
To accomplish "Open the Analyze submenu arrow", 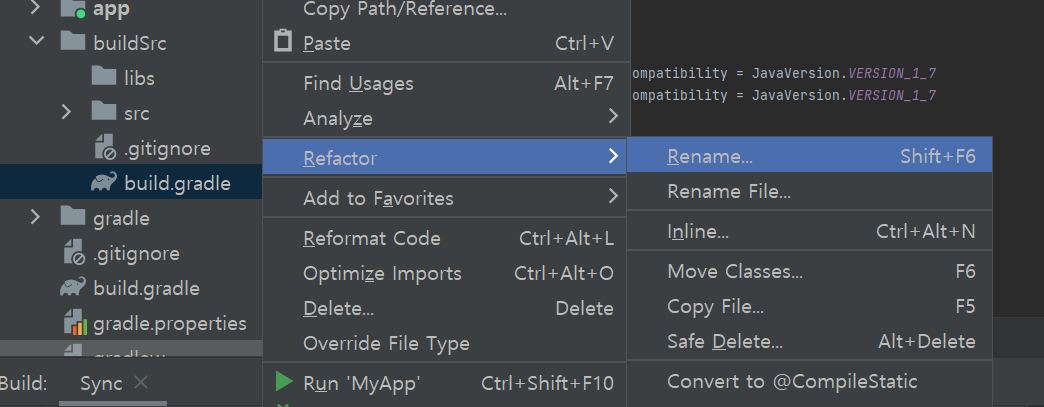I will pos(613,117).
